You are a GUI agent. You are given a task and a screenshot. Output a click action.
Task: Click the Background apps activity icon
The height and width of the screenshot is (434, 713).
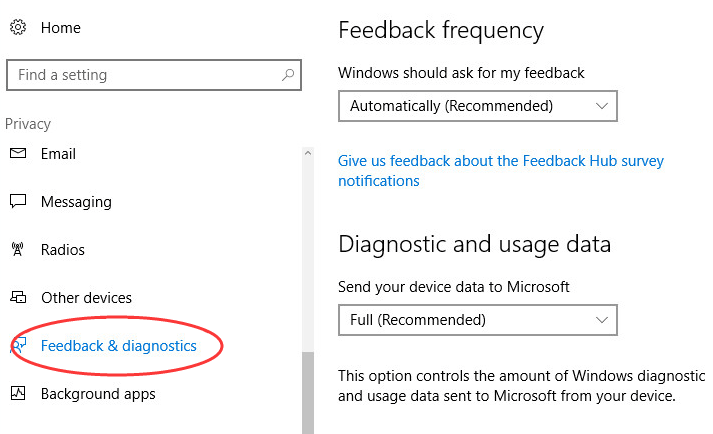tap(18, 393)
